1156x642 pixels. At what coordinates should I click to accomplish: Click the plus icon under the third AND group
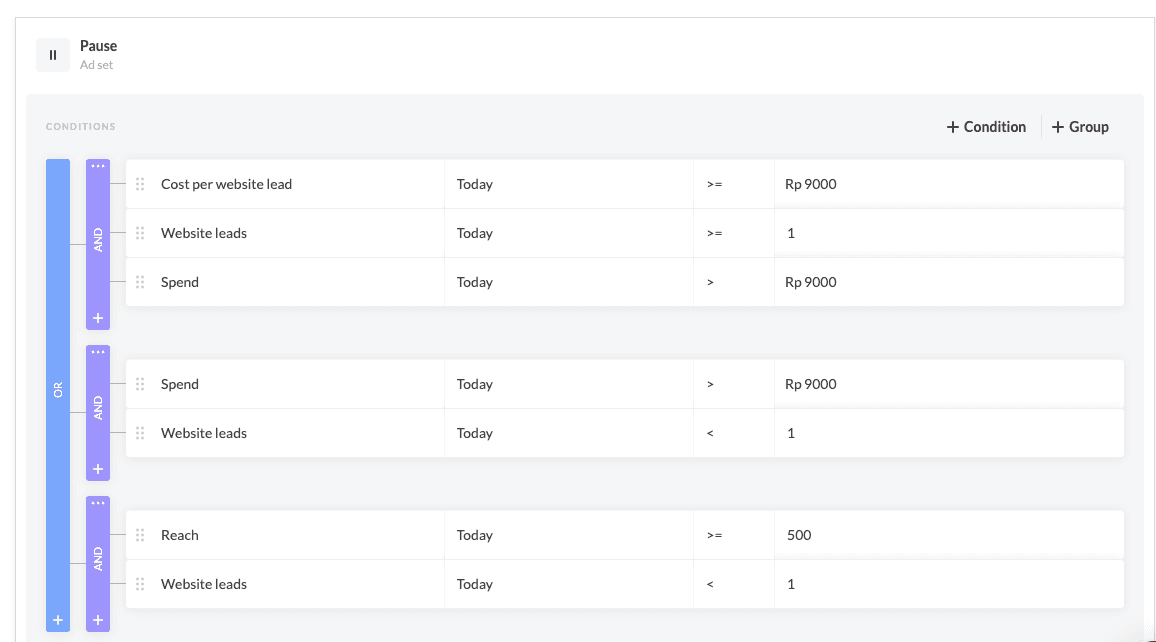(97, 619)
